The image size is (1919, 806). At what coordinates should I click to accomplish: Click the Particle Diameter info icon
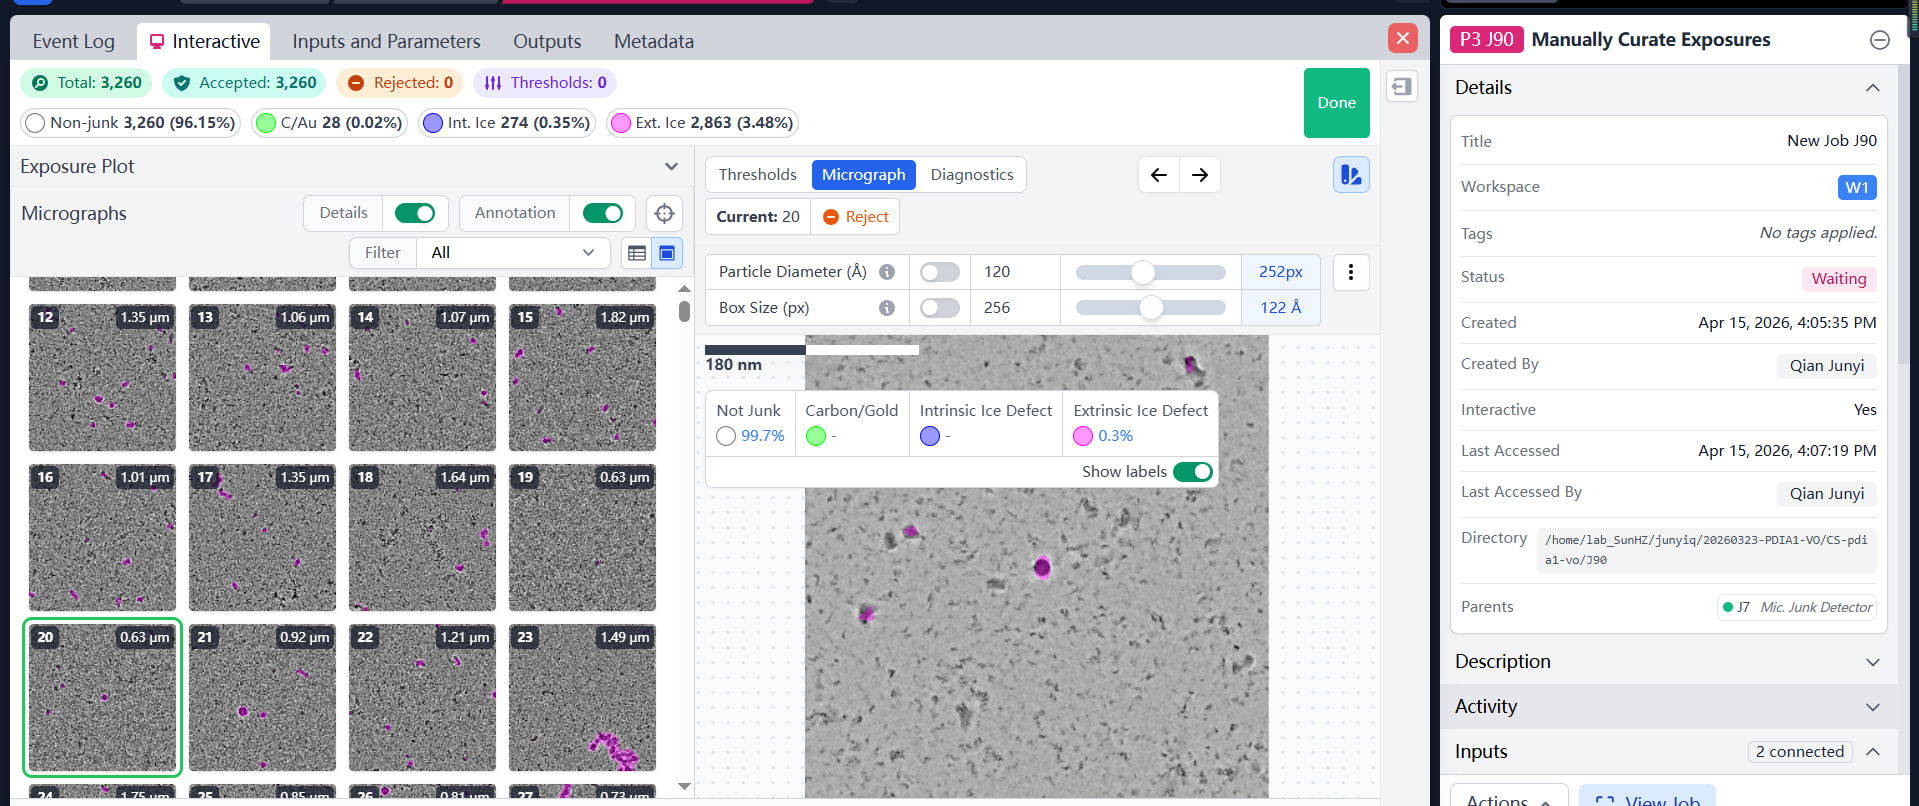point(886,272)
